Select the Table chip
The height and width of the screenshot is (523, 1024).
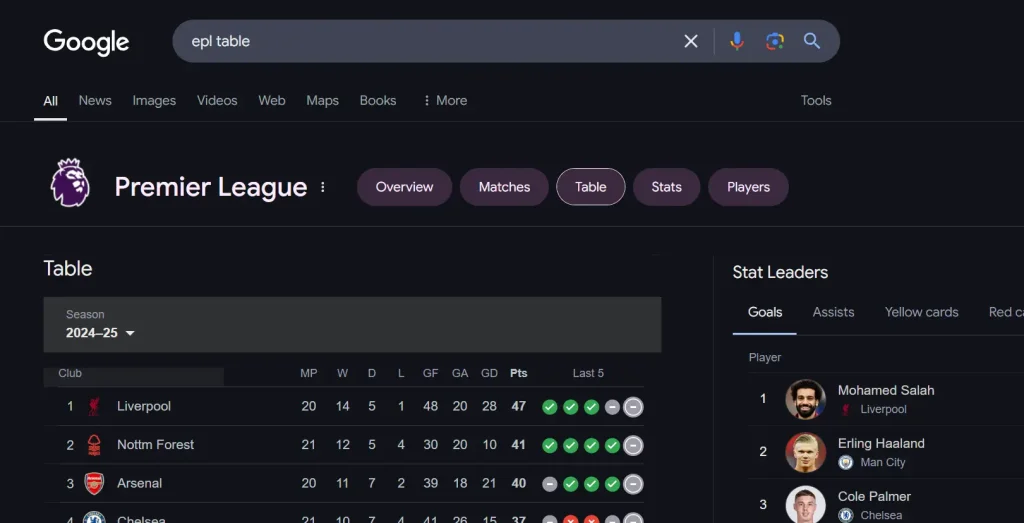[590, 187]
